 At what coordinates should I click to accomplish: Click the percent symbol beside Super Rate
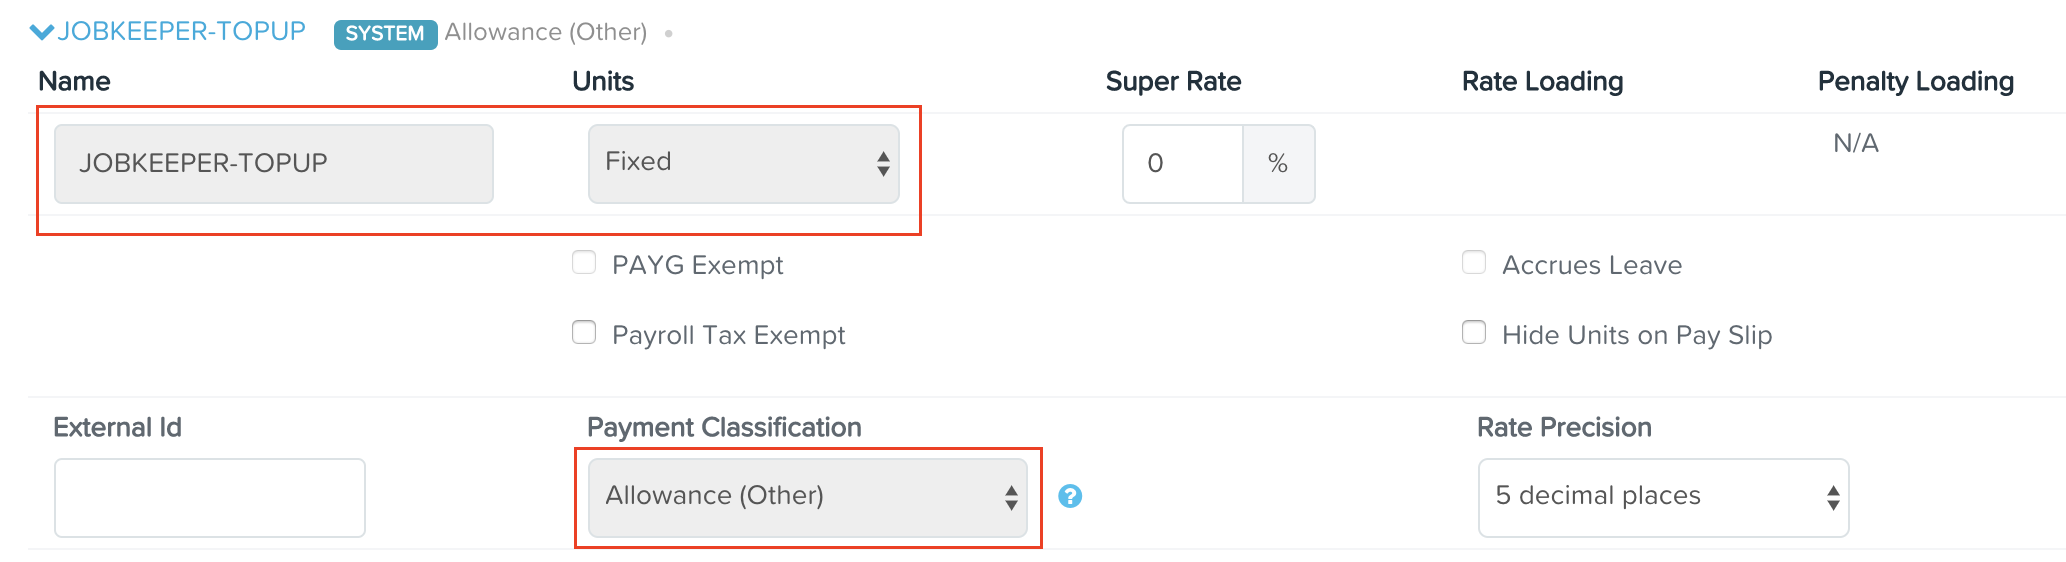(1278, 163)
